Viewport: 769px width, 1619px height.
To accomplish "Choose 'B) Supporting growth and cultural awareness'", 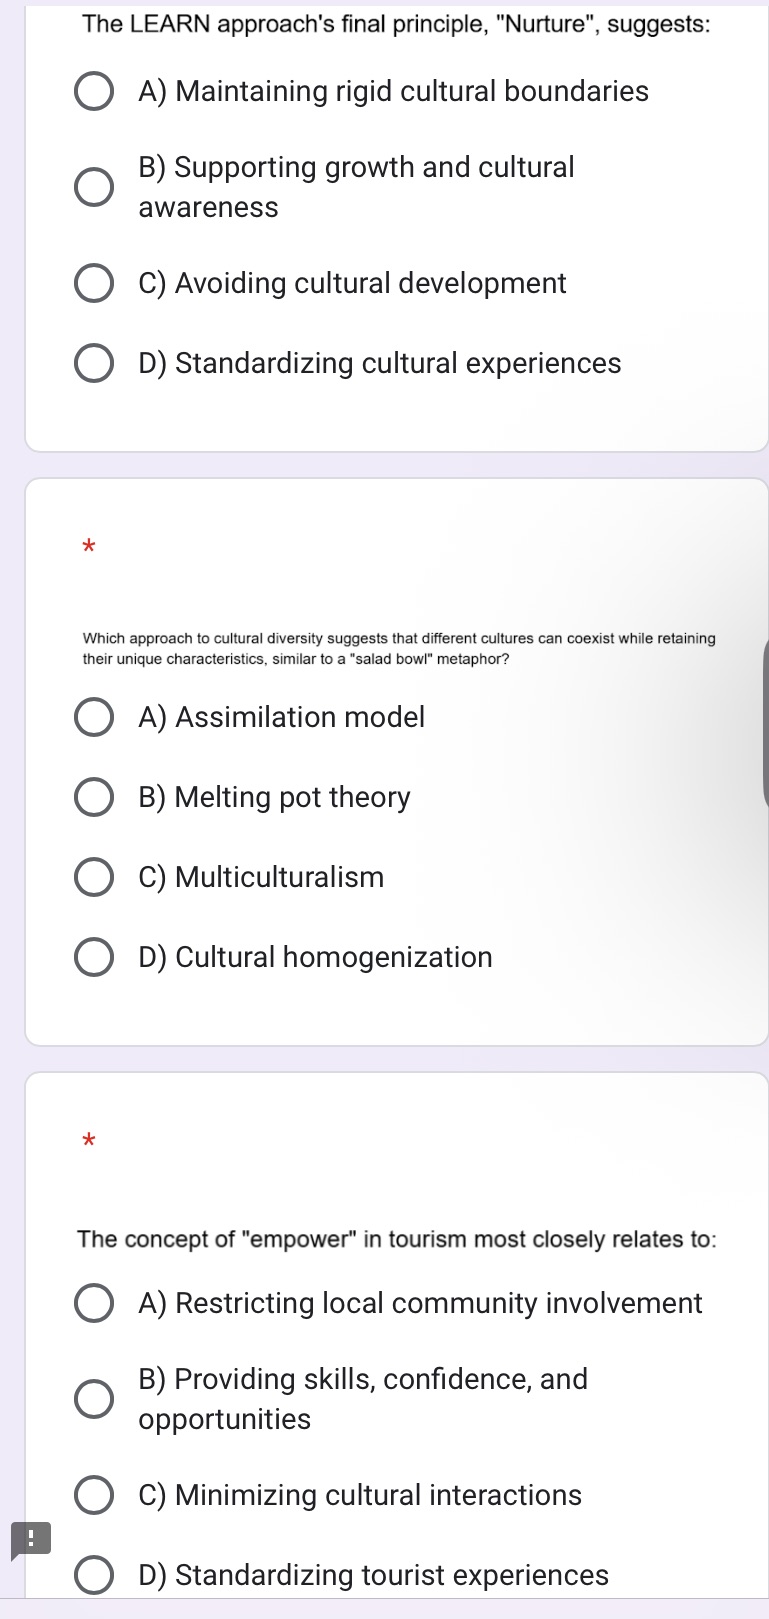I will 94,187.
